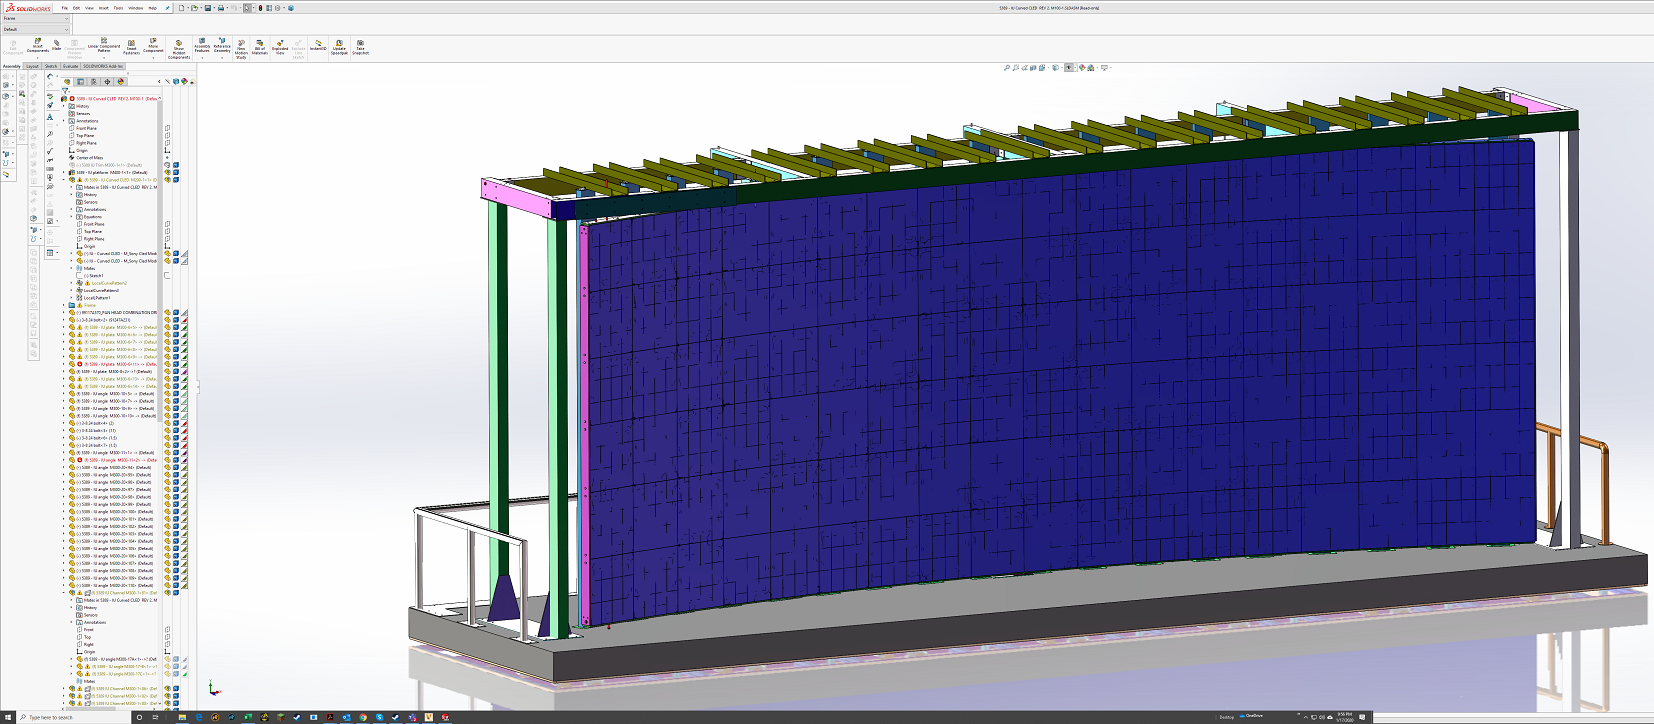The image size is (1654, 724).
Task: Click the Save icon
Action: (208, 8)
